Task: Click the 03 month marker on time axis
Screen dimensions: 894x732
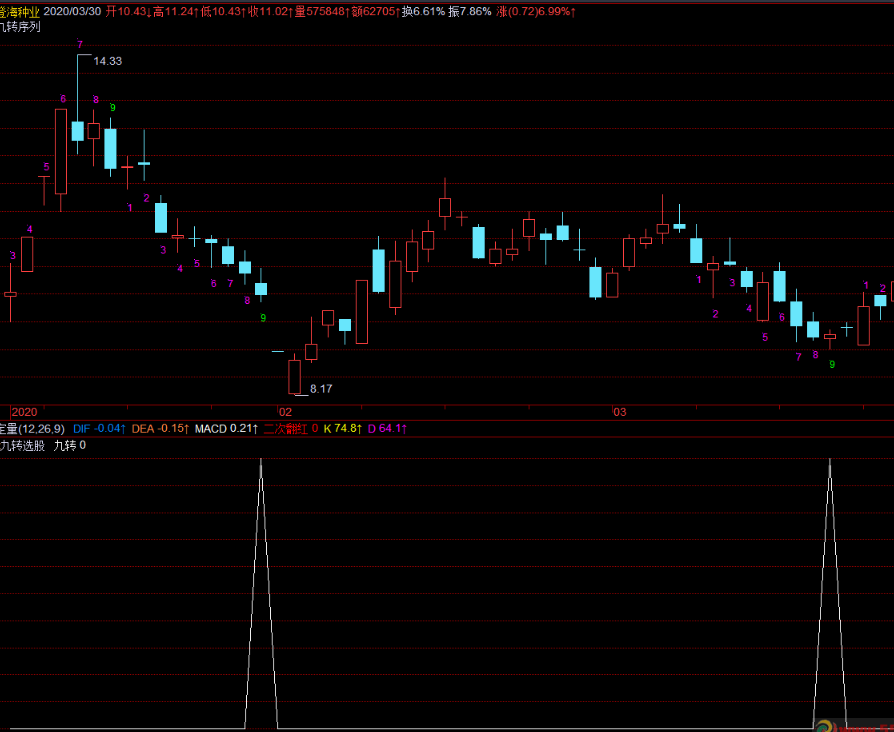Action: pyautogui.click(x=619, y=412)
